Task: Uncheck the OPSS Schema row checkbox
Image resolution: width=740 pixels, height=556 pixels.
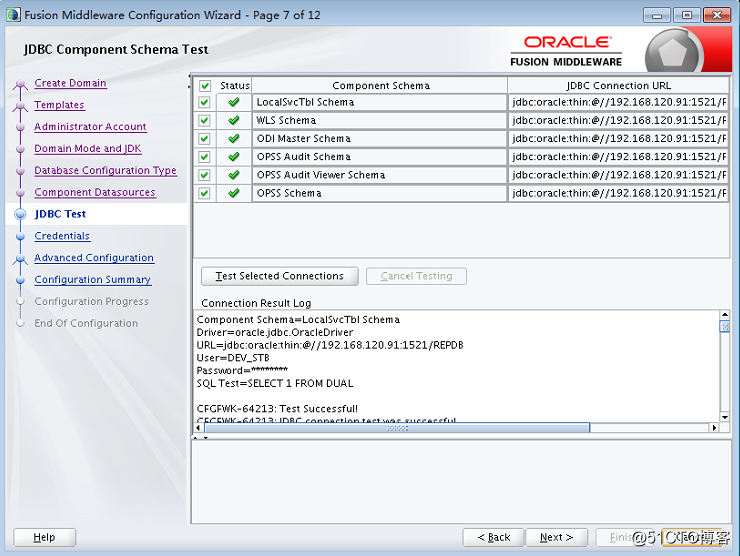Action: (204, 193)
